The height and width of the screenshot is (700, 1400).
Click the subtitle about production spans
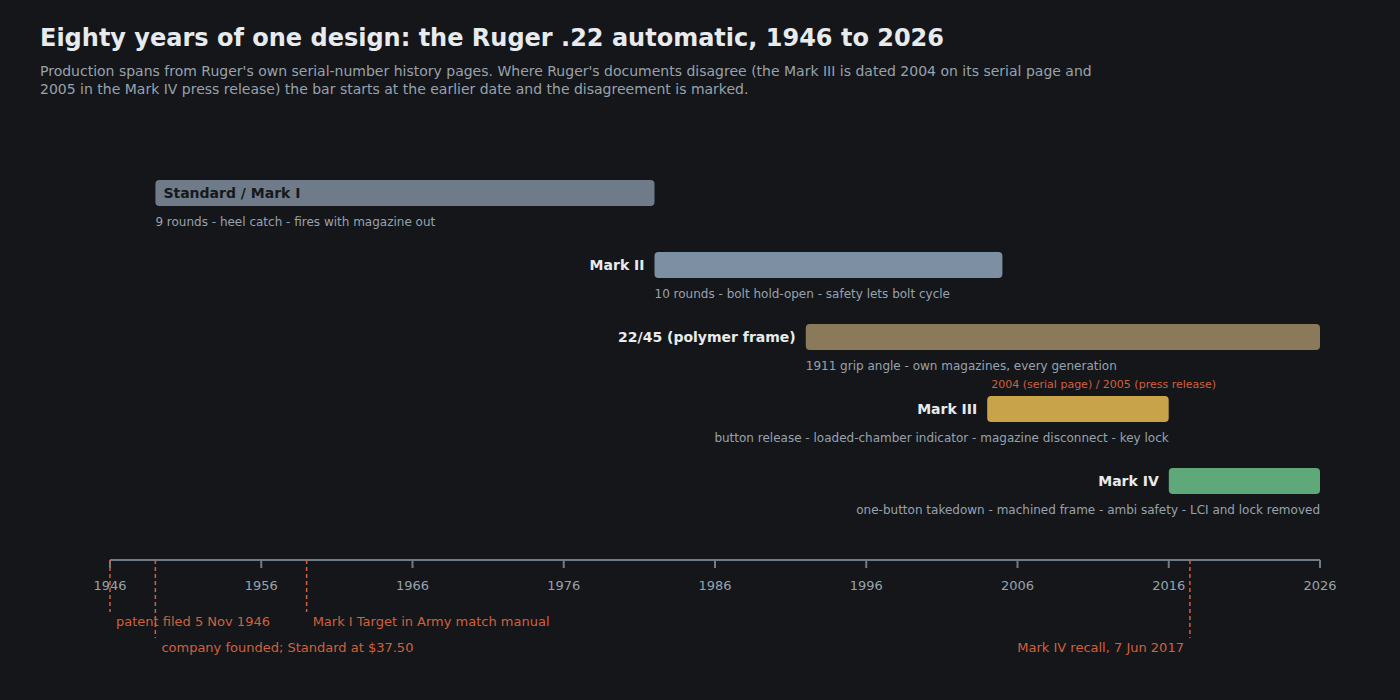coord(566,80)
